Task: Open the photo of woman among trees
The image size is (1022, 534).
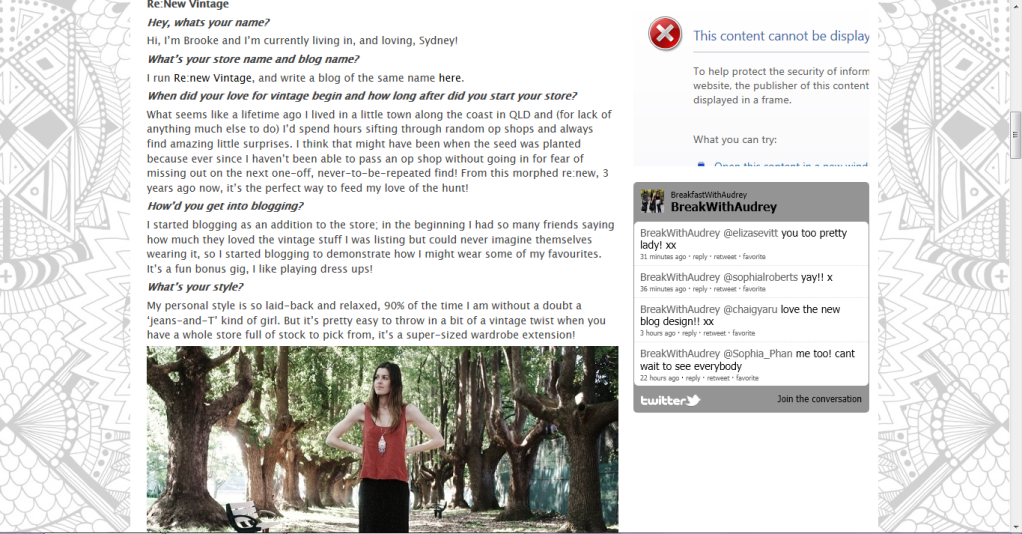Action: (x=382, y=439)
